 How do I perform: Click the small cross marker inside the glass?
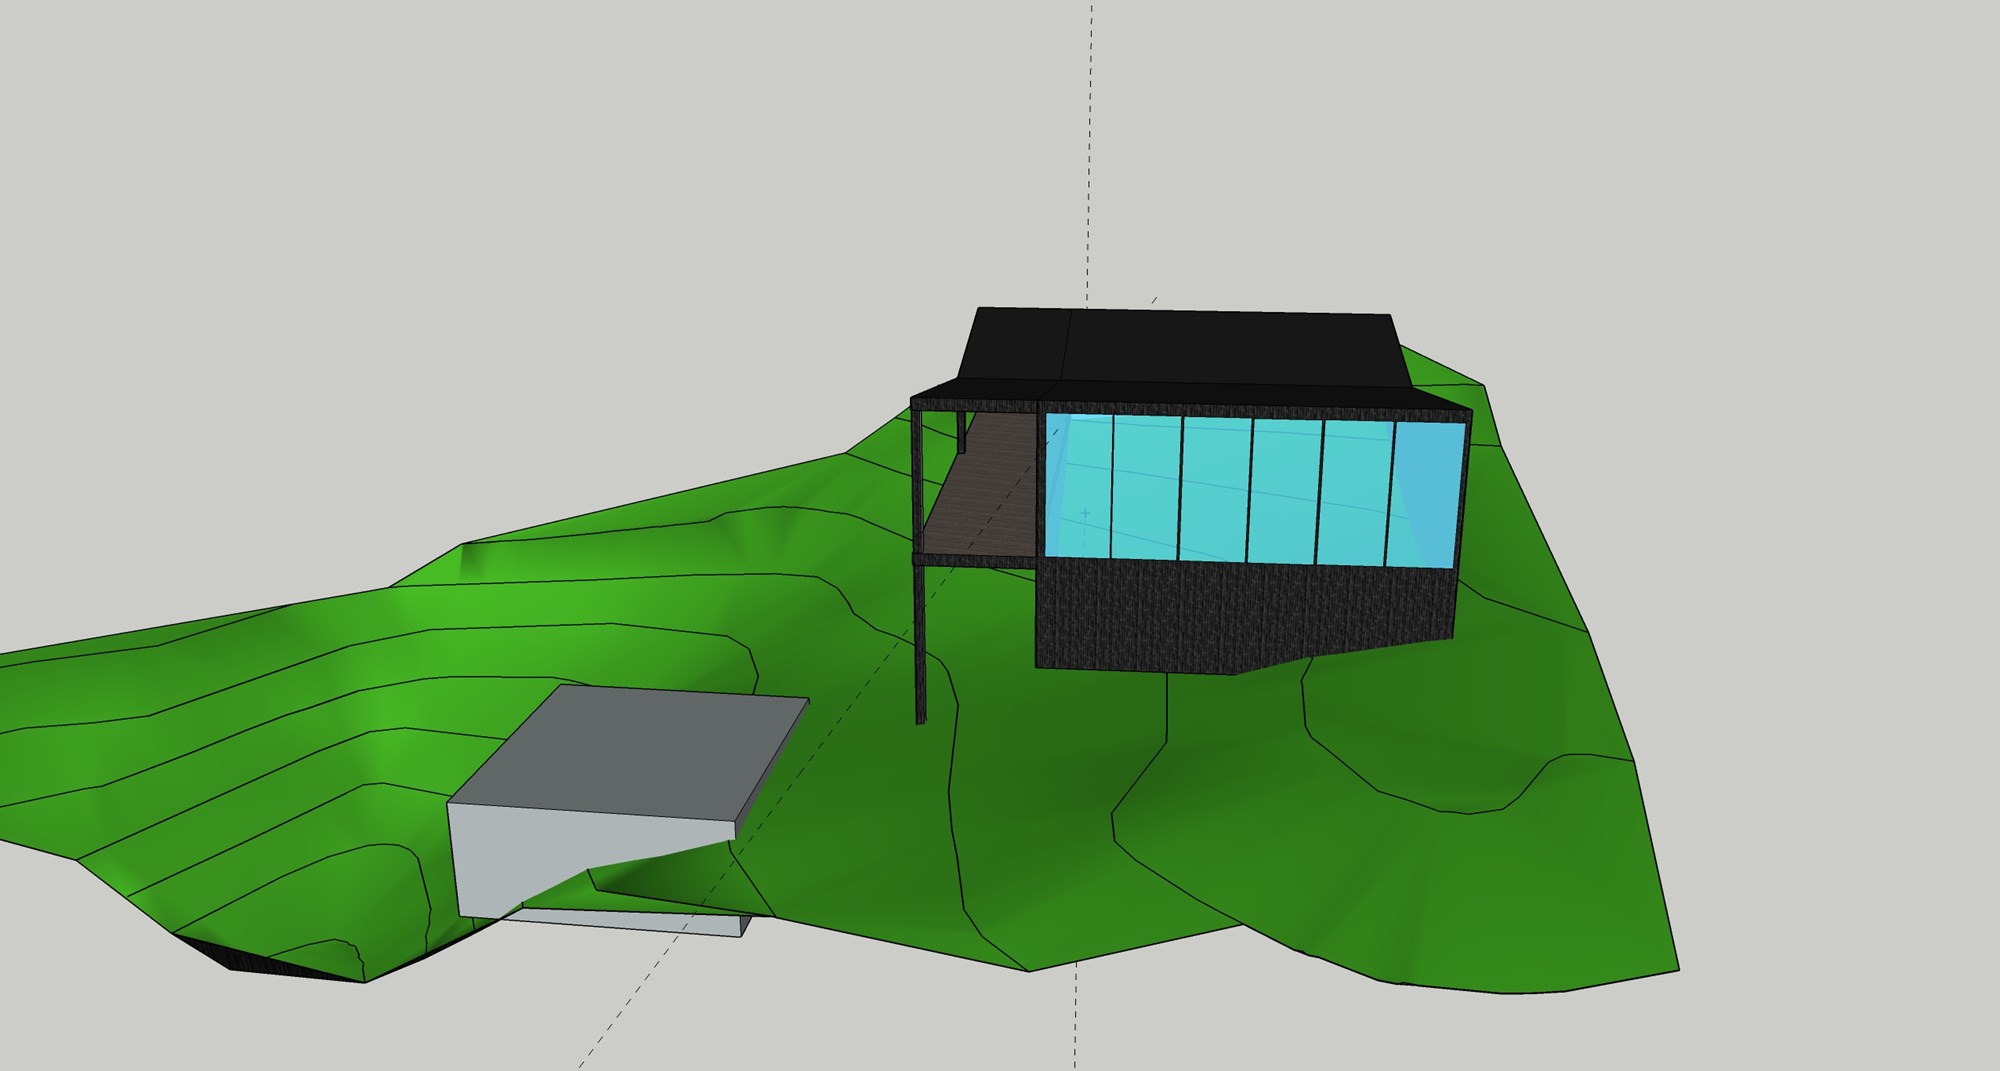pos(1085,514)
